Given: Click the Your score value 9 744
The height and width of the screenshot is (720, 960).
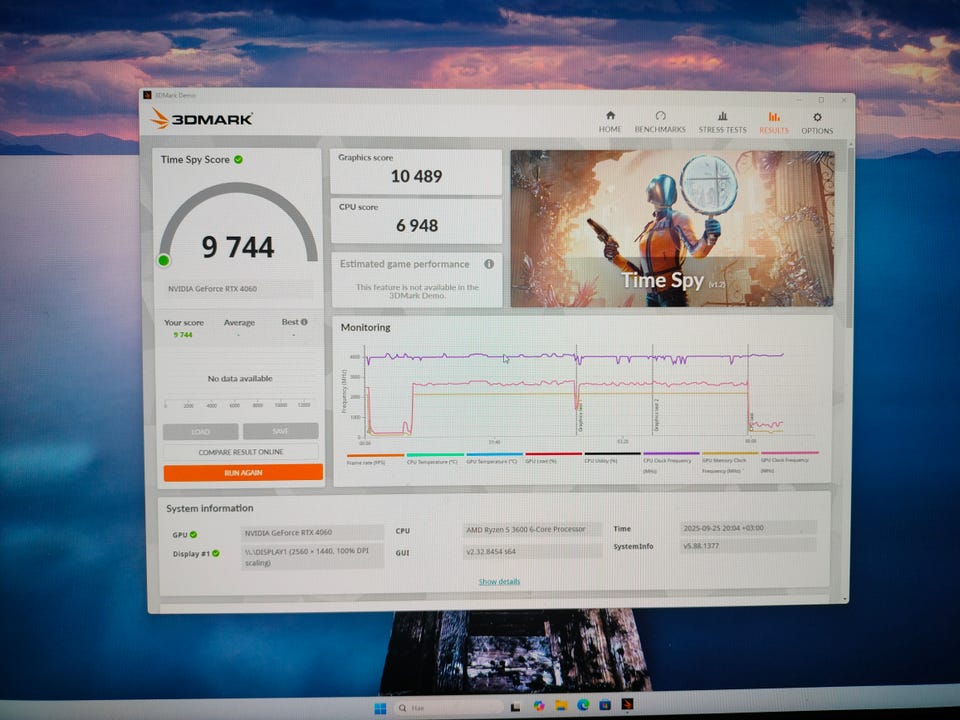Looking at the screenshot, I should tap(182, 335).
